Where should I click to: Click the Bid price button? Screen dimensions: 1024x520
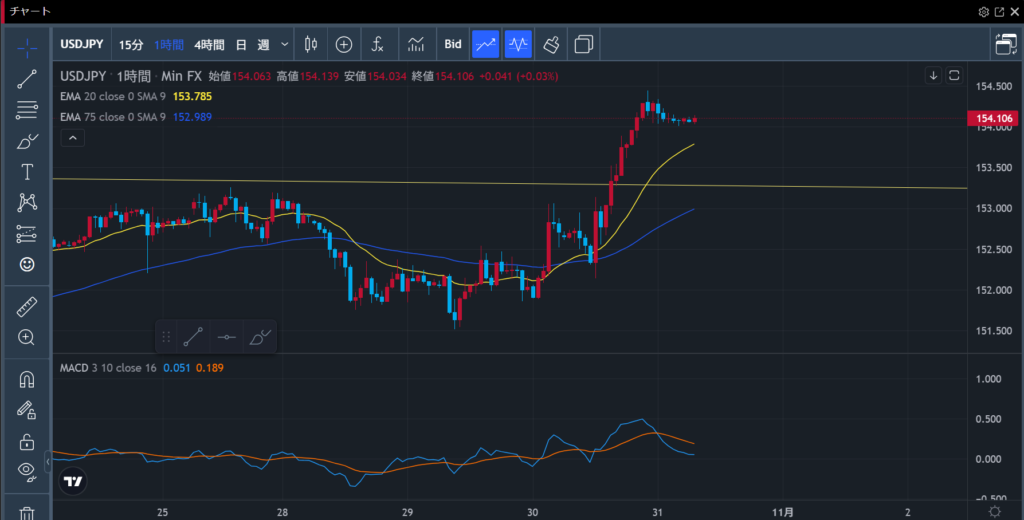coord(453,44)
